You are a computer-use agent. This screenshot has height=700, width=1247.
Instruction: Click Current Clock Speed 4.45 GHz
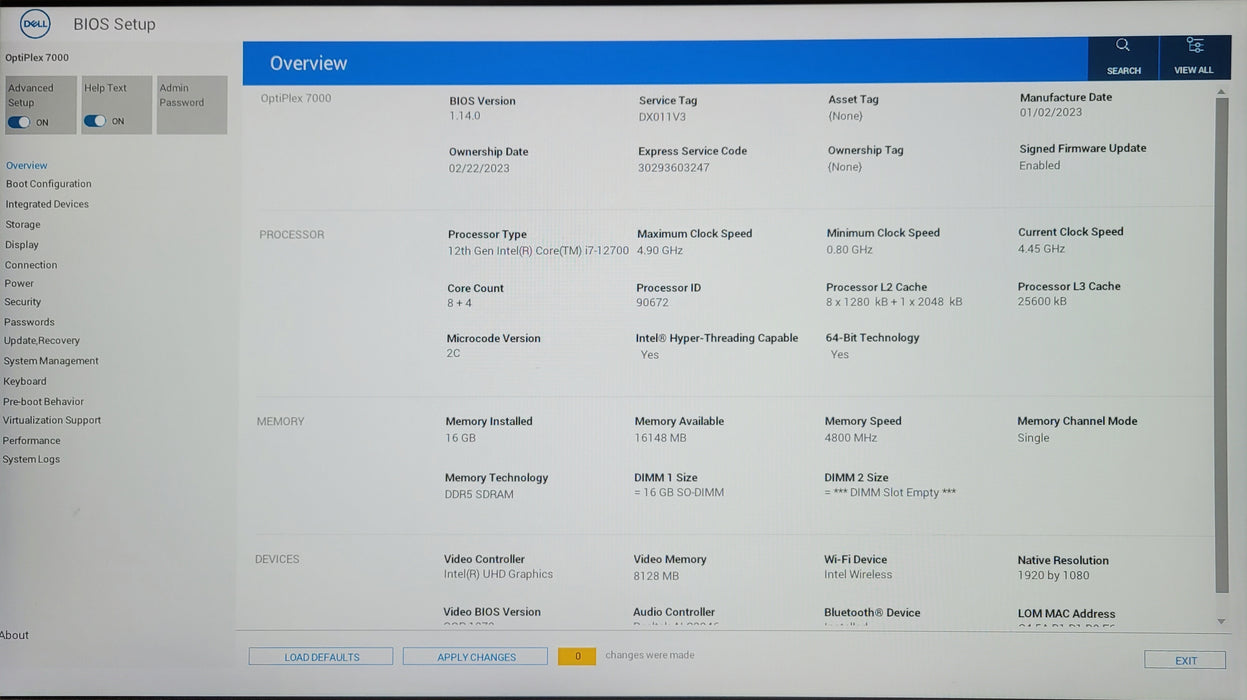[1041, 249]
